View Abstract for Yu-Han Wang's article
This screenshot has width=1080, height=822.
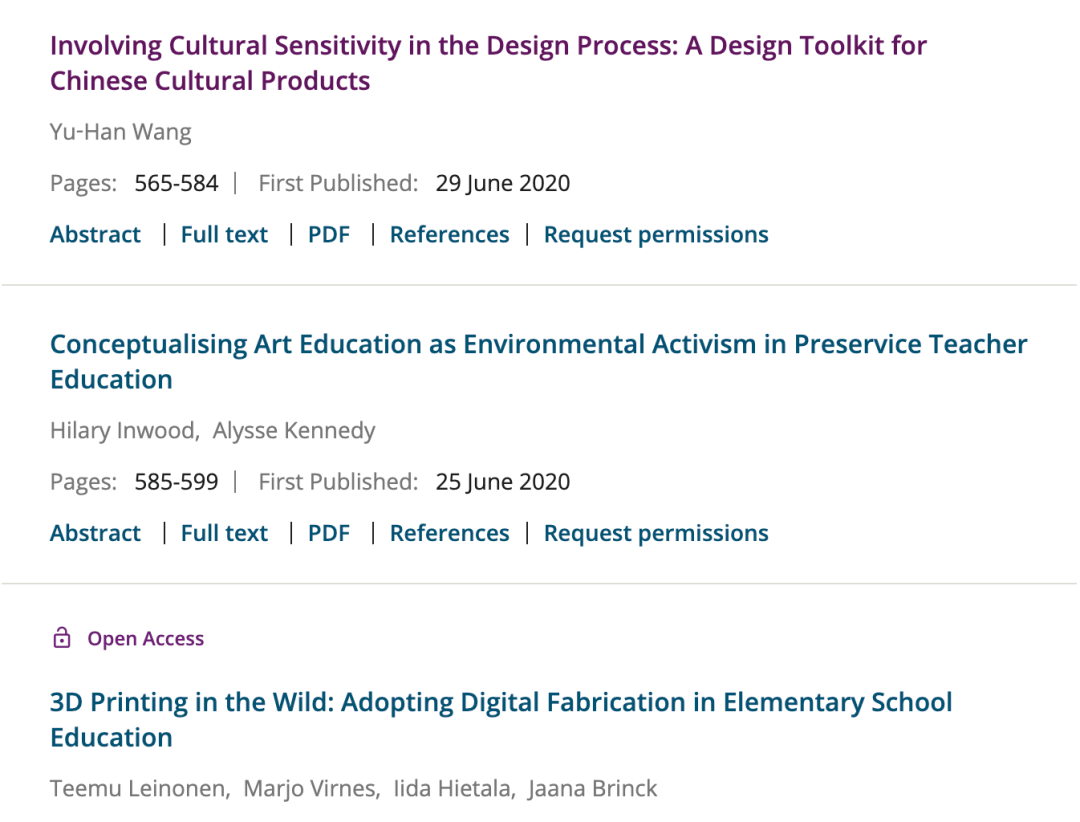pos(95,234)
